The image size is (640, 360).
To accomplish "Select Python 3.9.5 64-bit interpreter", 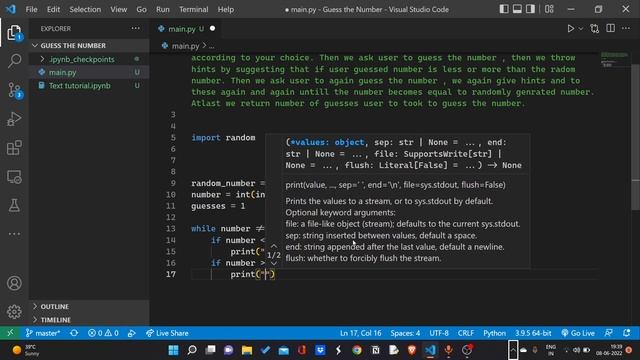I will 533,333.
